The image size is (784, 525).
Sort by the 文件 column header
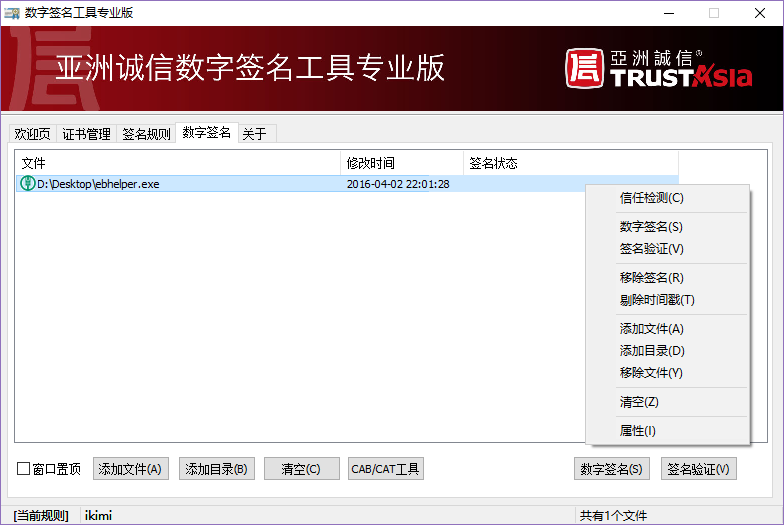tap(178, 163)
